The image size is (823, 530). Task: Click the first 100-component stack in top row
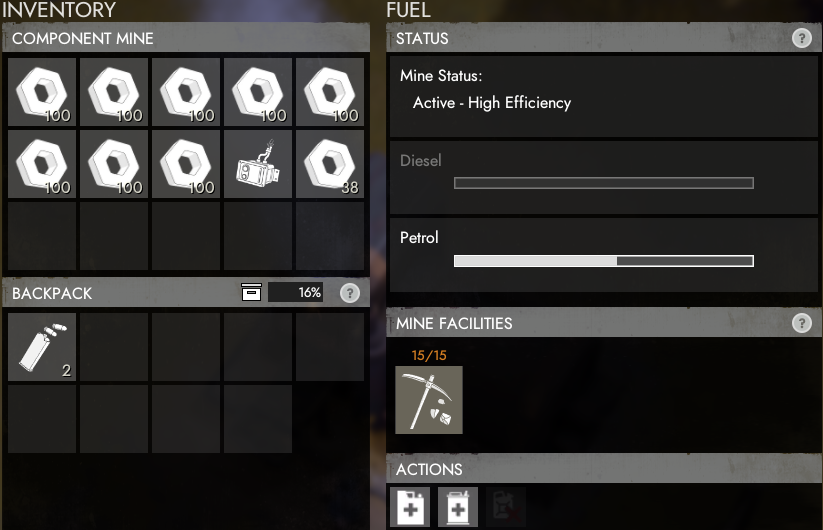tap(42, 92)
